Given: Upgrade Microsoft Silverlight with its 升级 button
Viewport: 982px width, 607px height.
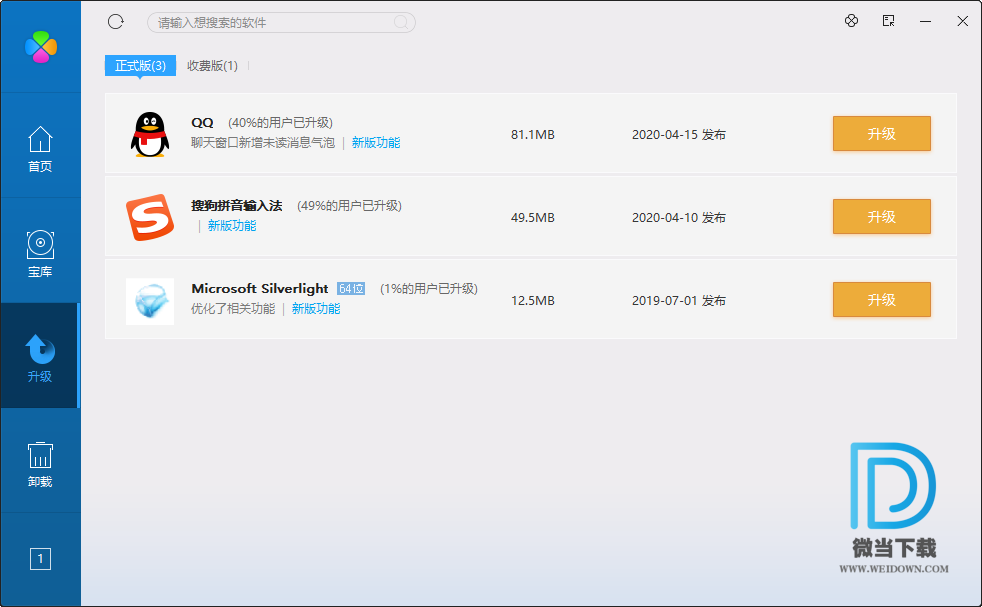Looking at the screenshot, I should coord(881,299).
